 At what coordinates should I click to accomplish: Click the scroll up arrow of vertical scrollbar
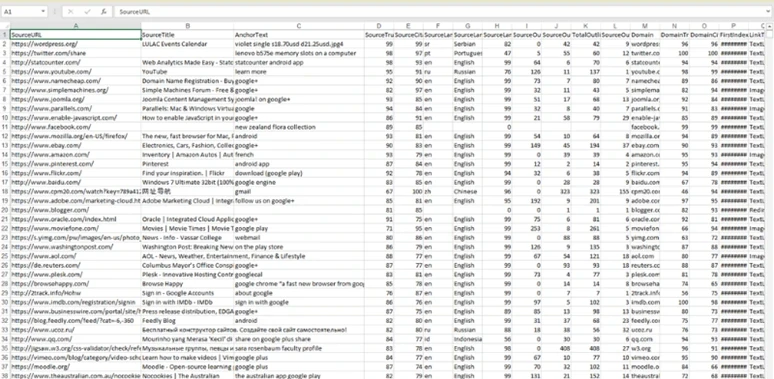pyautogui.click(x=769, y=26)
